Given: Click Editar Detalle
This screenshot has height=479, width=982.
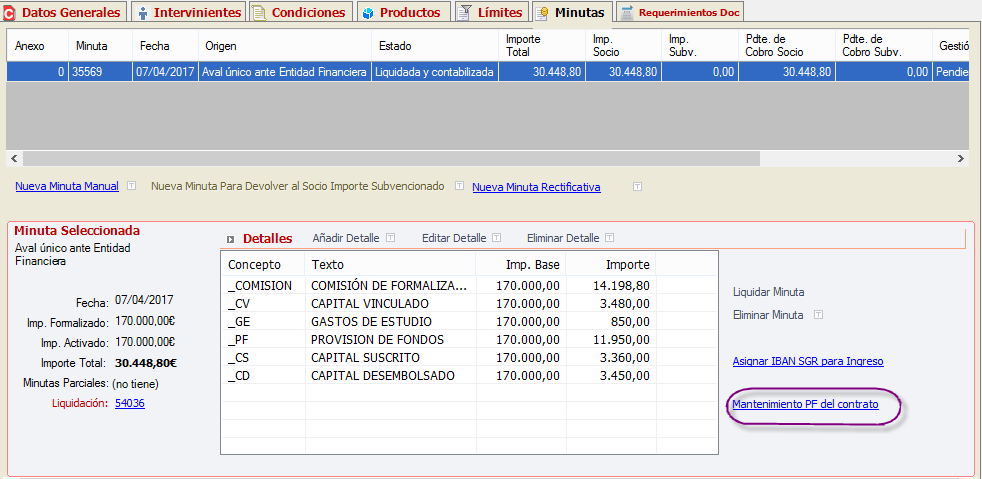Looking at the screenshot, I should tap(454, 238).
